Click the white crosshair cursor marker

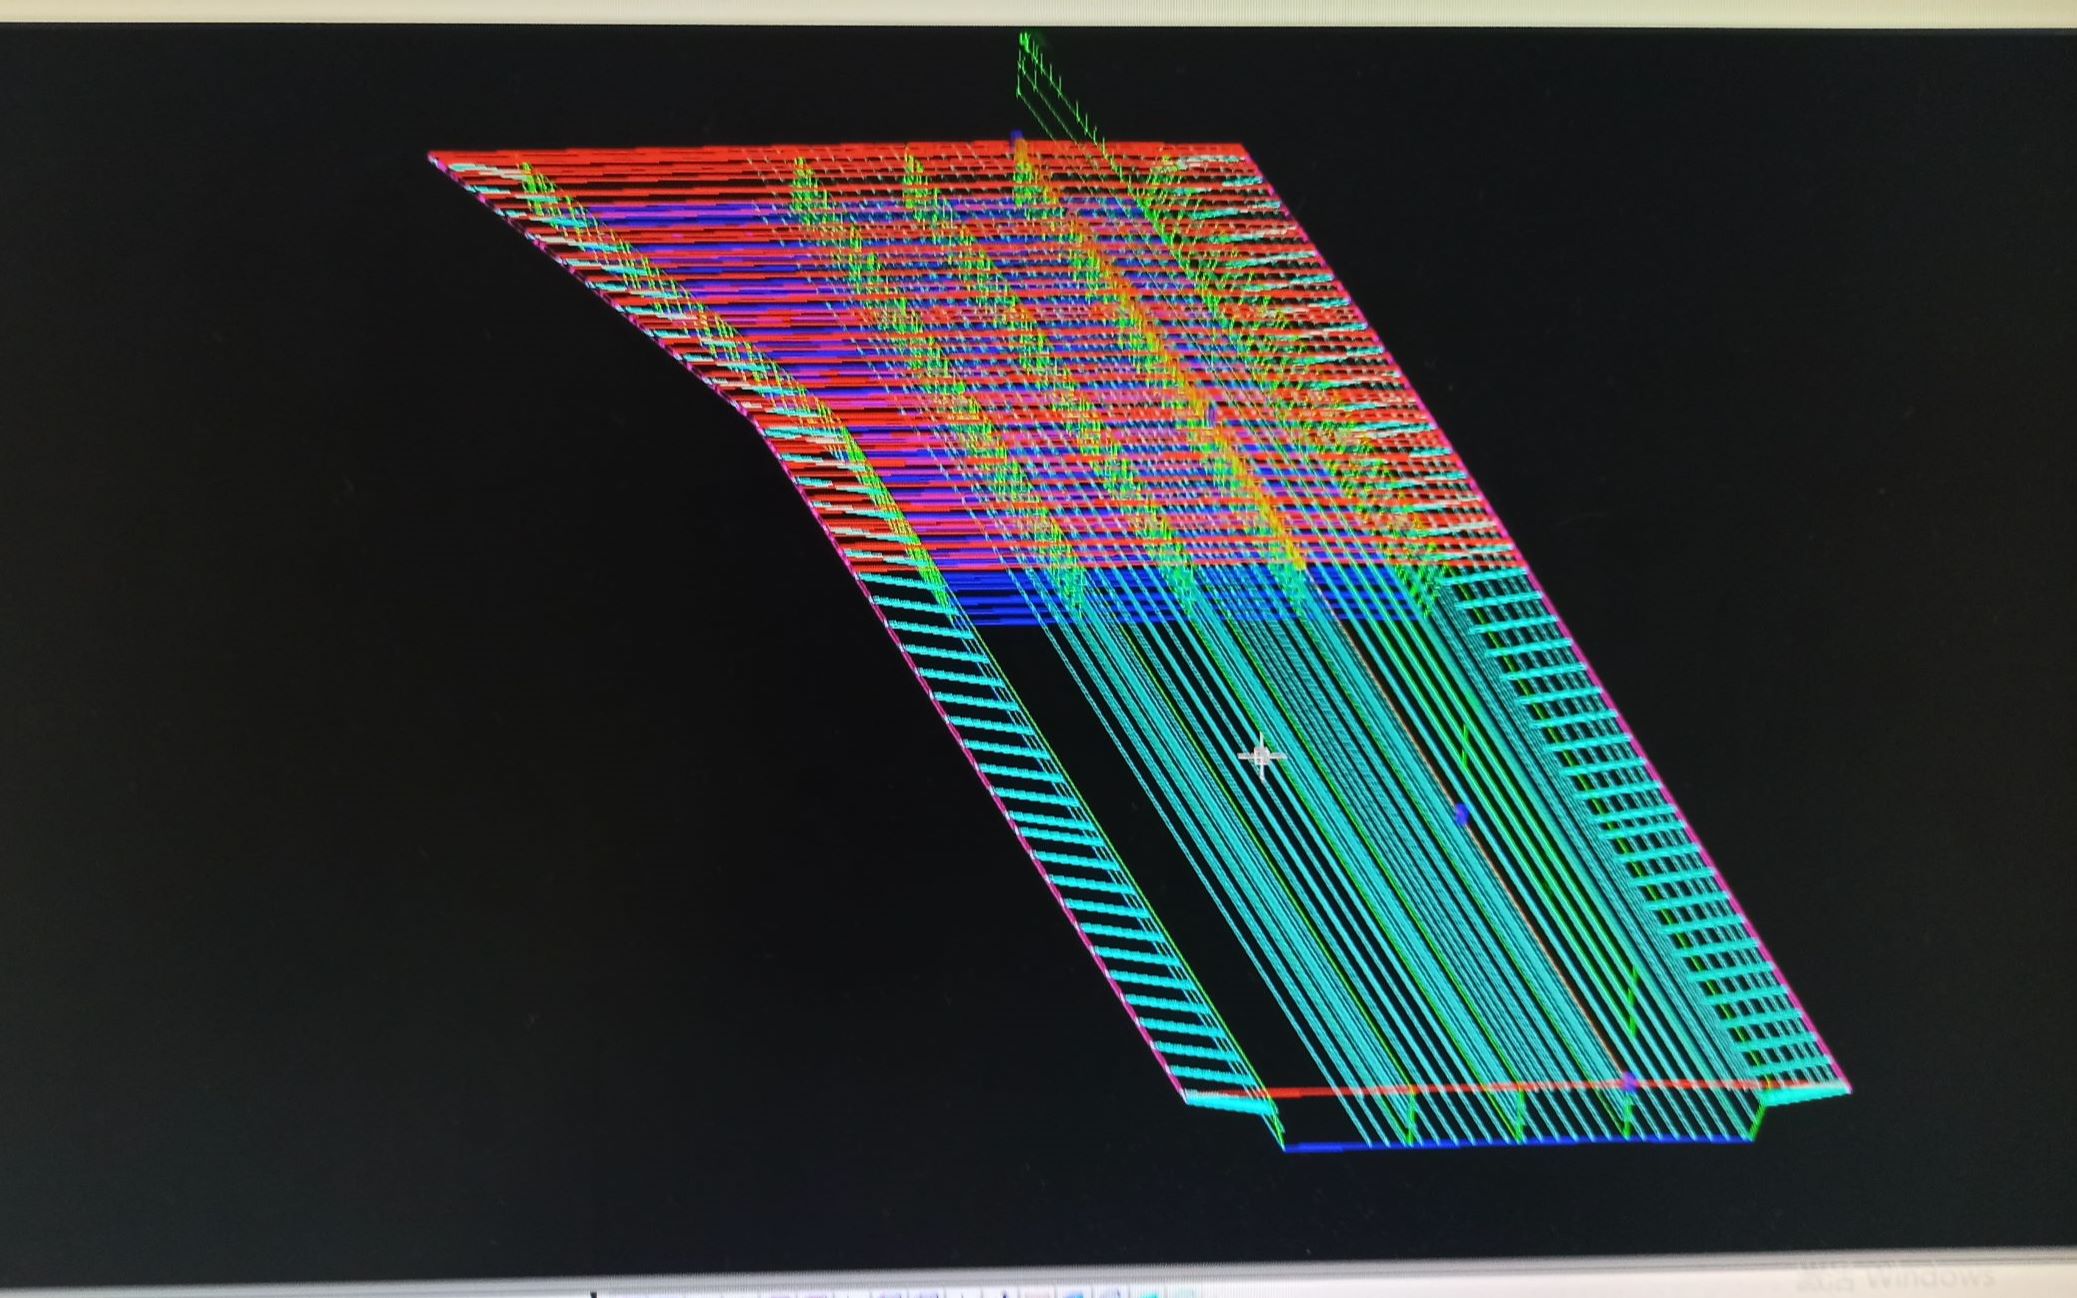pyautogui.click(x=1261, y=756)
